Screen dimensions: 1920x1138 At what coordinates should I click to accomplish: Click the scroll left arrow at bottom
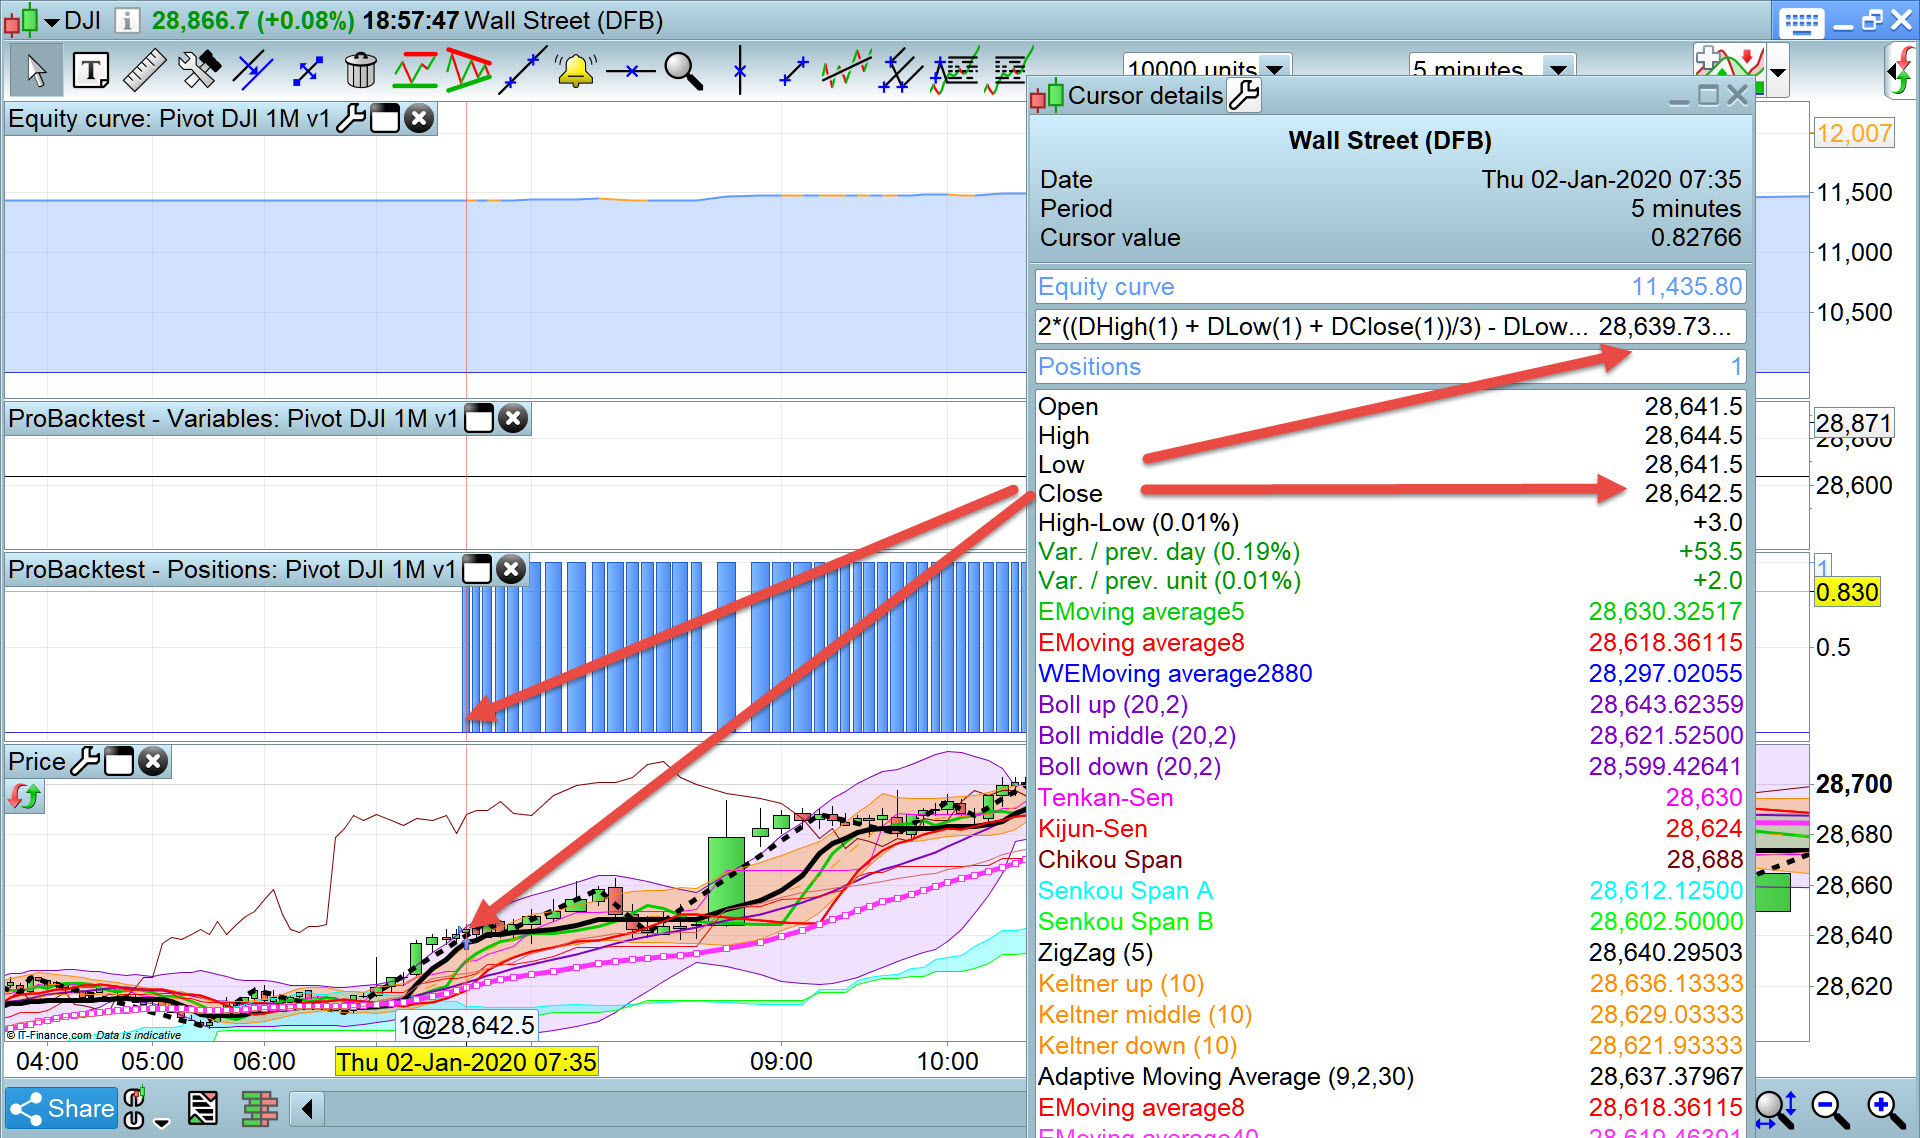tap(307, 1108)
